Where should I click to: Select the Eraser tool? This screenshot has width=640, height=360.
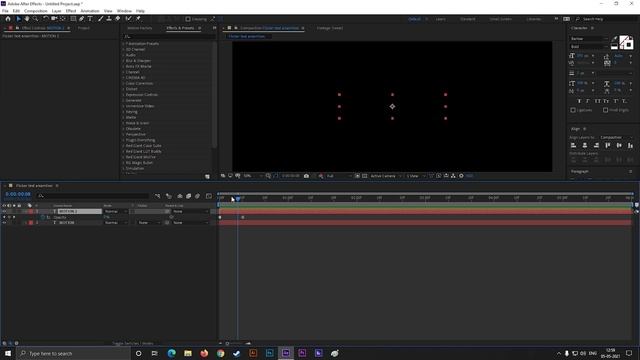[x=118, y=19]
